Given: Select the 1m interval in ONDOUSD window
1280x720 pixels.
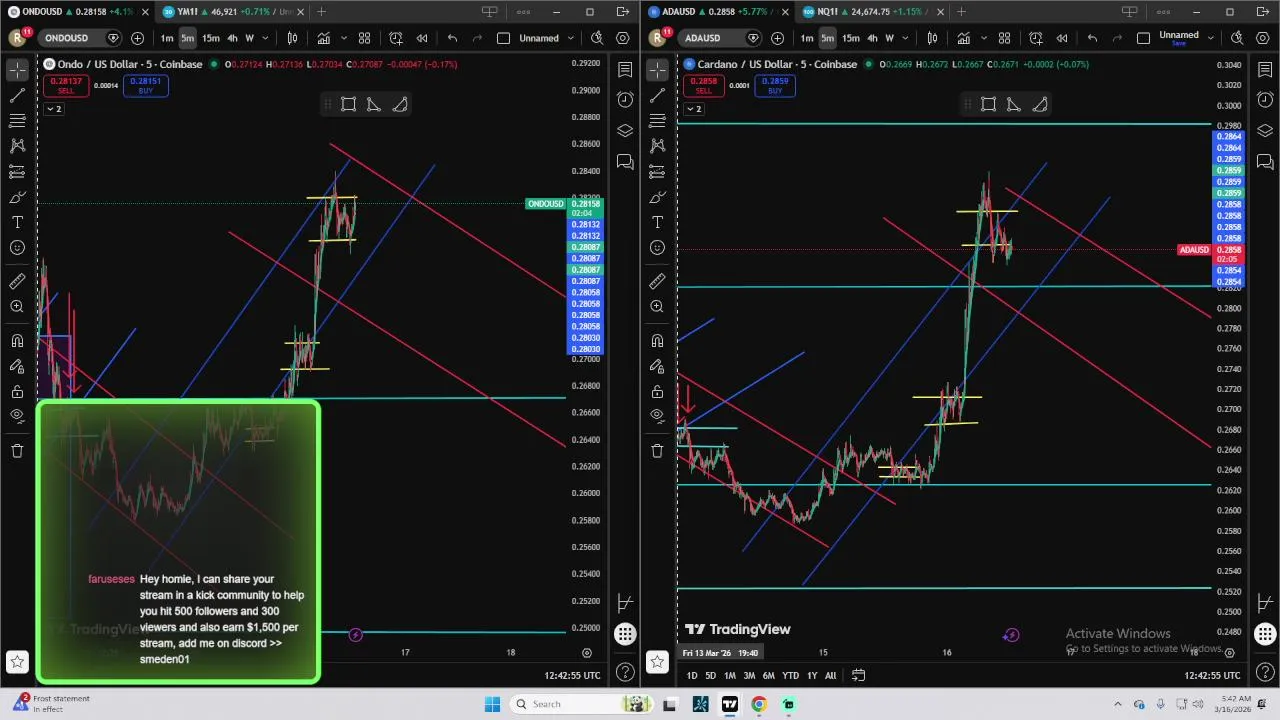Looking at the screenshot, I should [167, 38].
